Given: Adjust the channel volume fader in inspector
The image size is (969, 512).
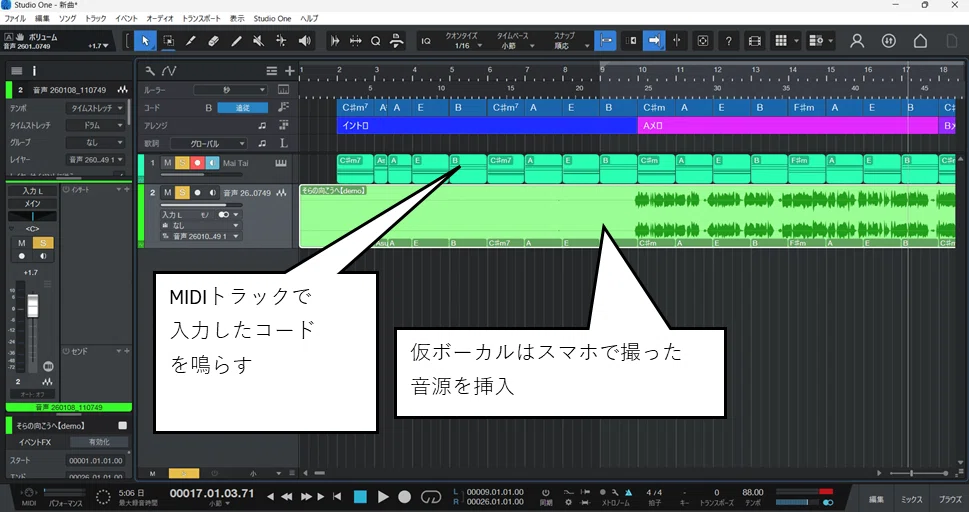Looking at the screenshot, I should click(33, 306).
